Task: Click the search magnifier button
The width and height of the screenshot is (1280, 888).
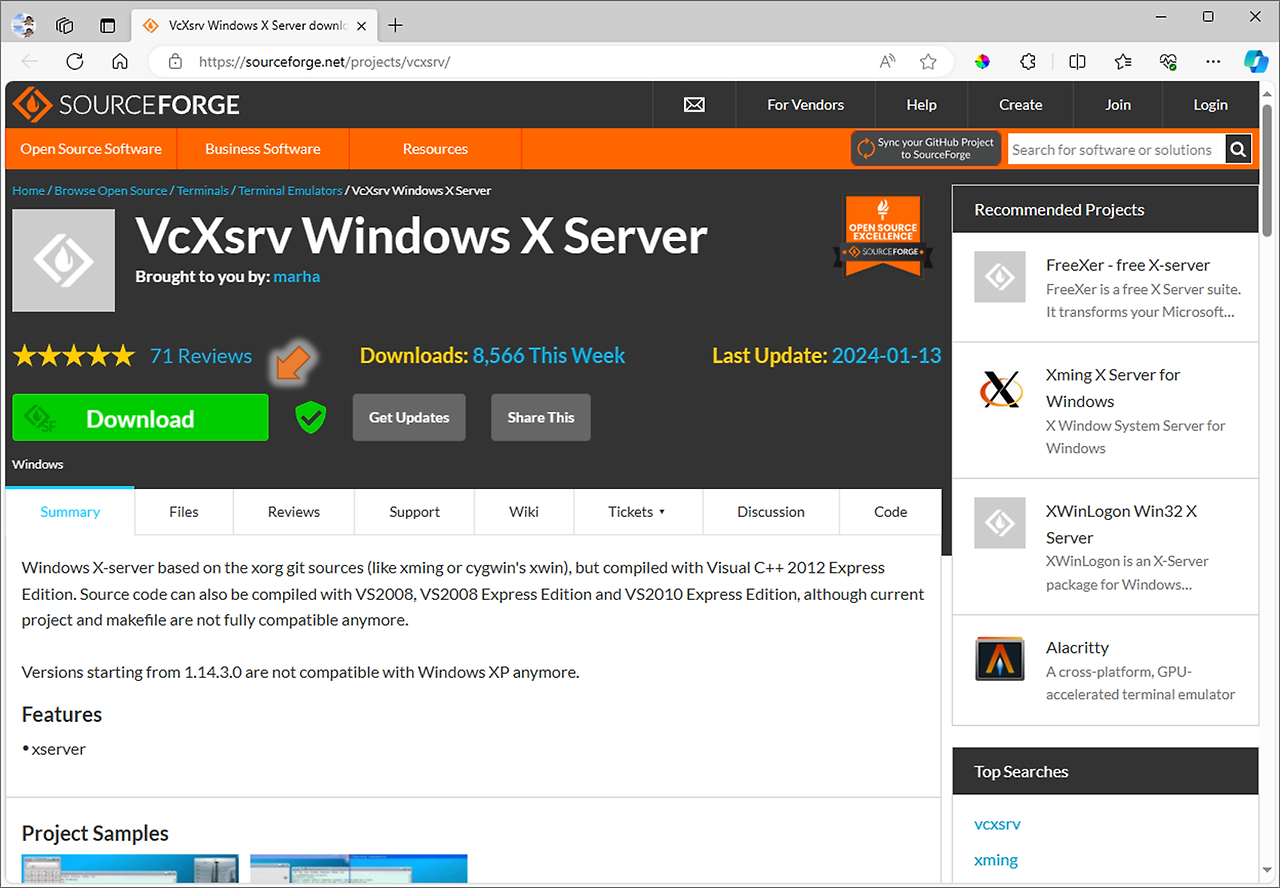Action: point(1238,149)
